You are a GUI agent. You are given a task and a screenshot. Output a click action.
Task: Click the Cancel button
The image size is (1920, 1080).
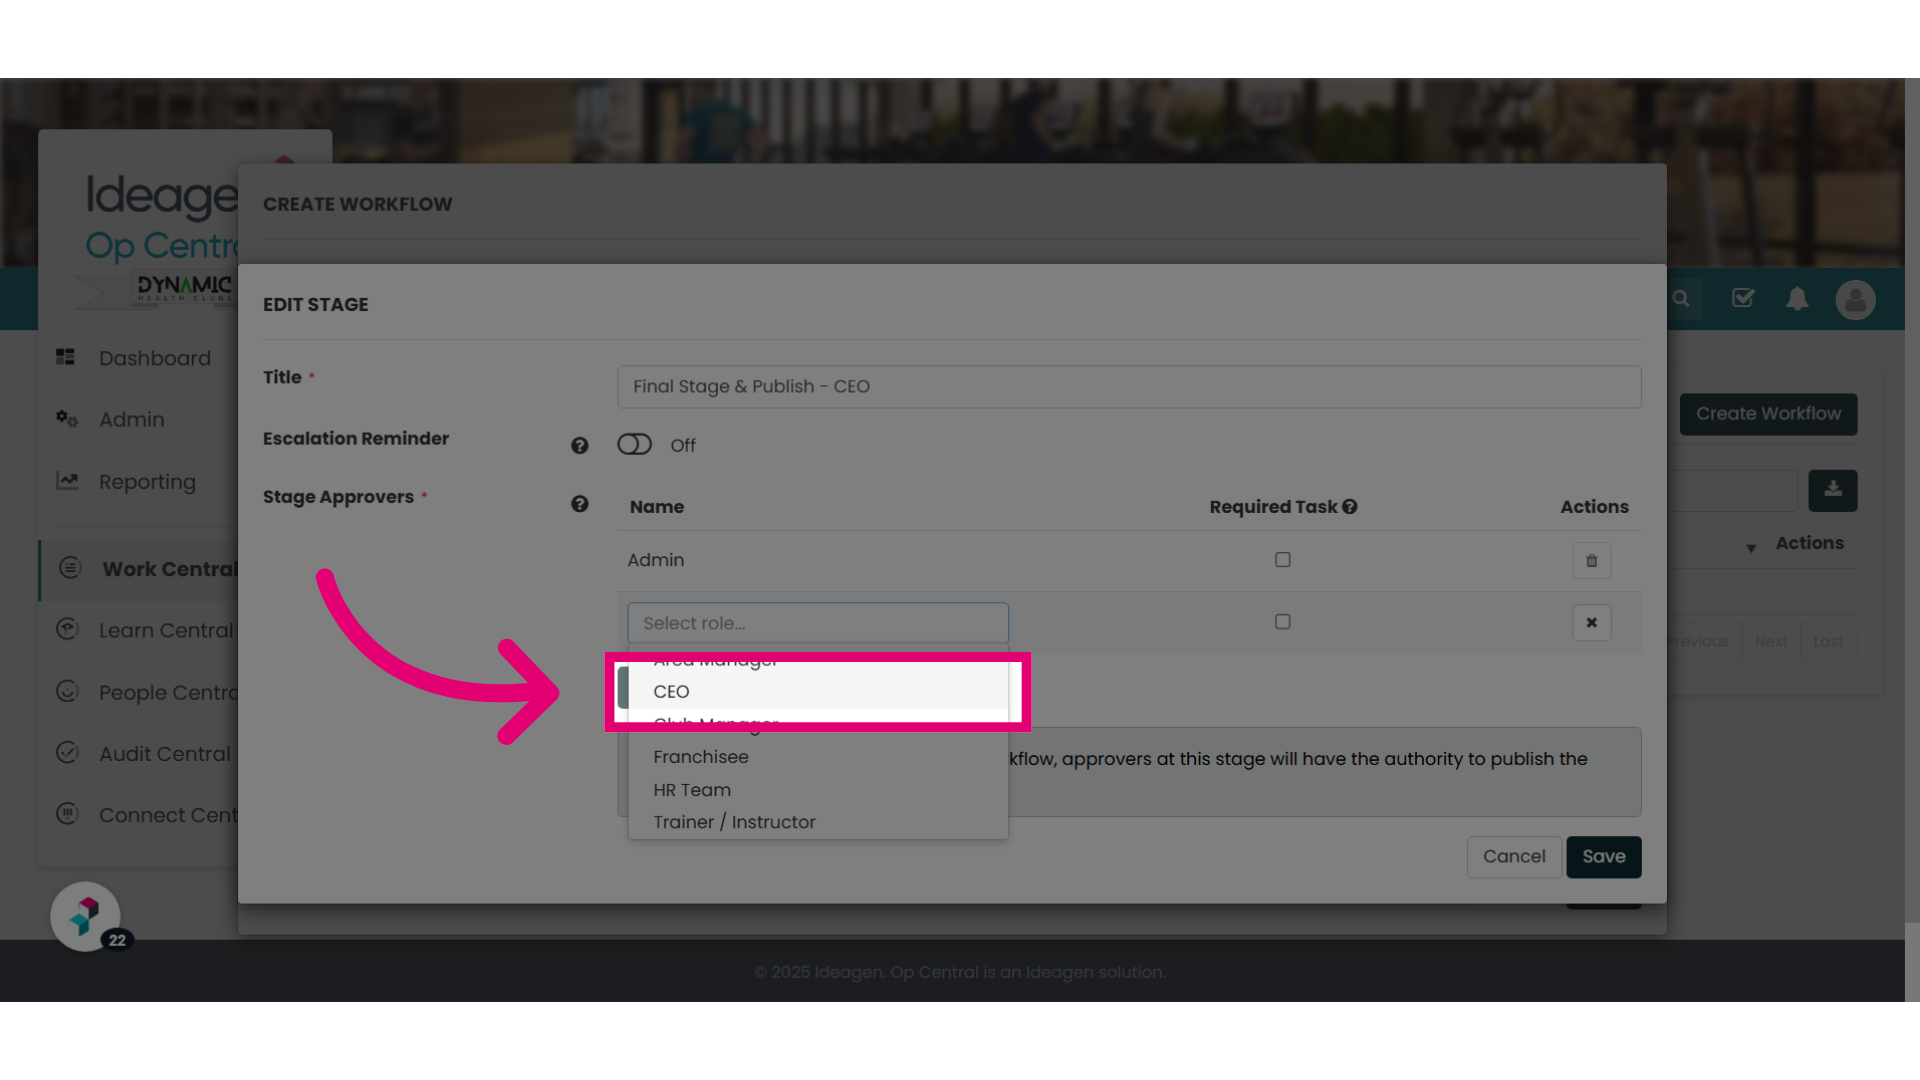tap(1514, 857)
